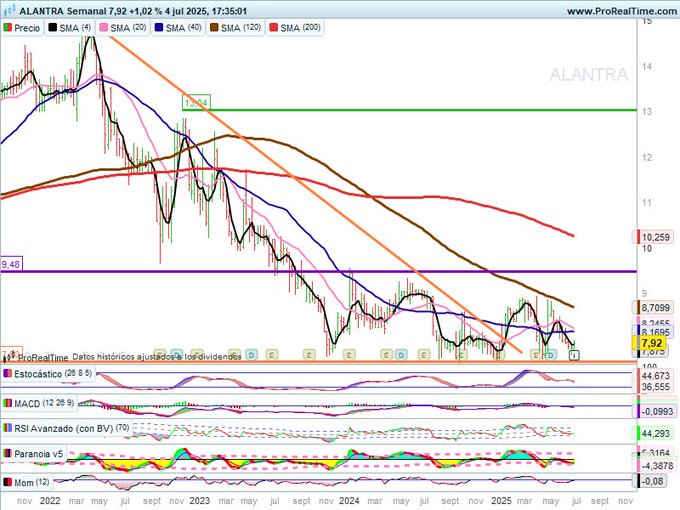Click the Paranoia v5 indicator color icon
This screenshot has width=680, height=510.
pyautogui.click(x=7, y=454)
